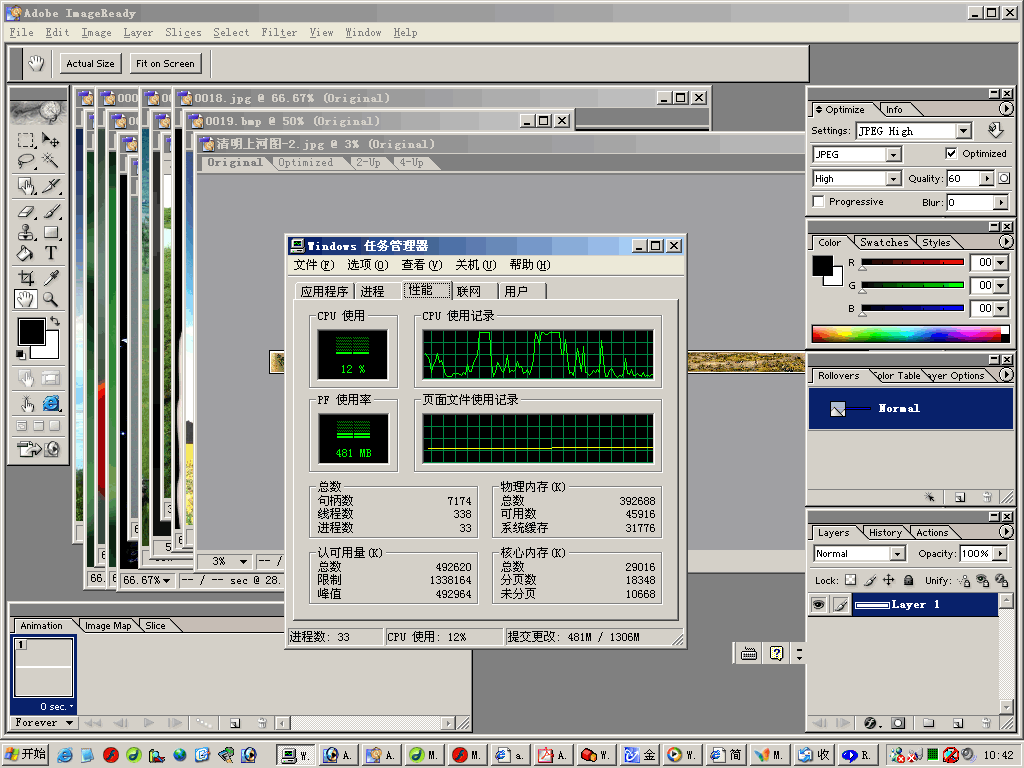Screen dimensions: 1024x768
Task: Click the Internet Explorer quick launch icon
Action: click(65, 755)
